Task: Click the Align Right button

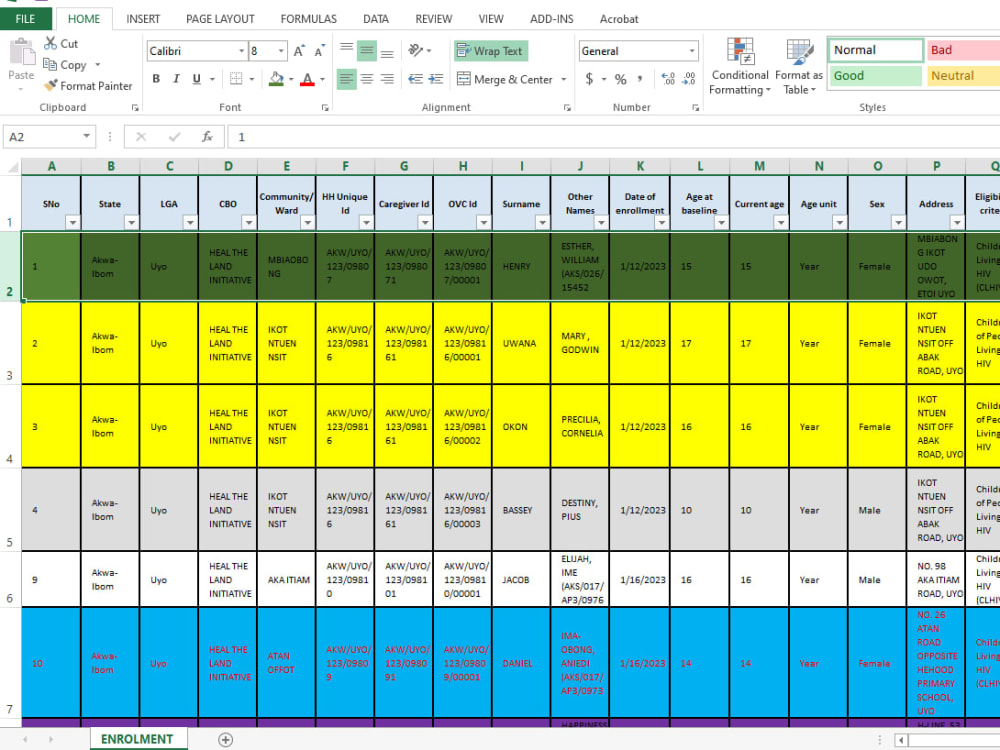Action: coord(387,79)
